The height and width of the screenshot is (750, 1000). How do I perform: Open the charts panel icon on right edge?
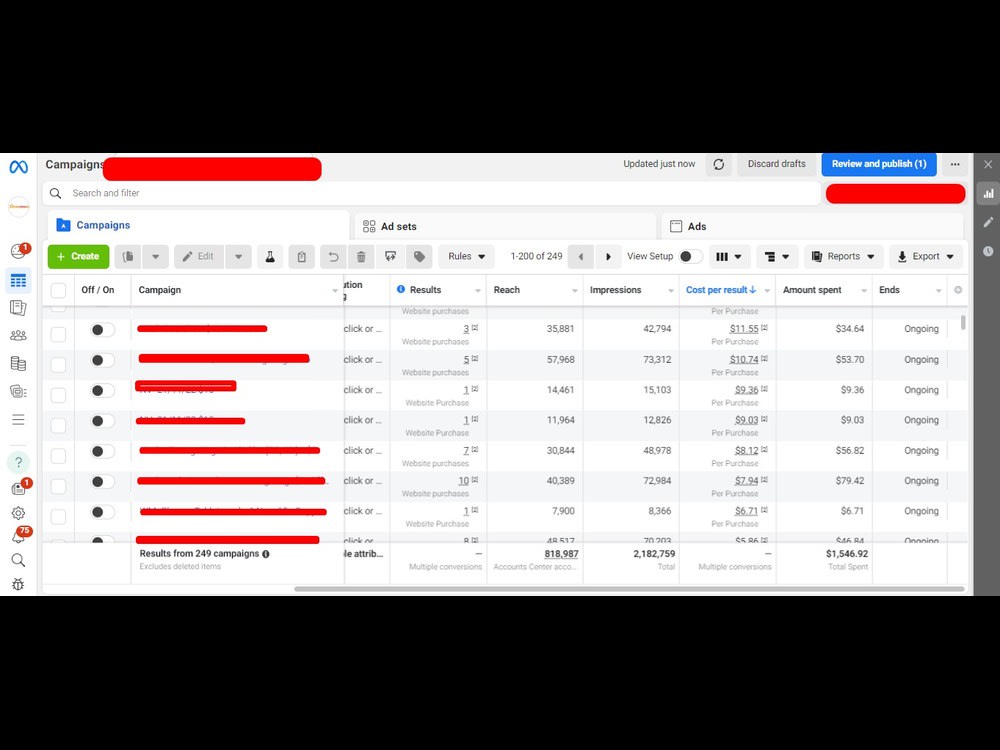tap(988, 193)
